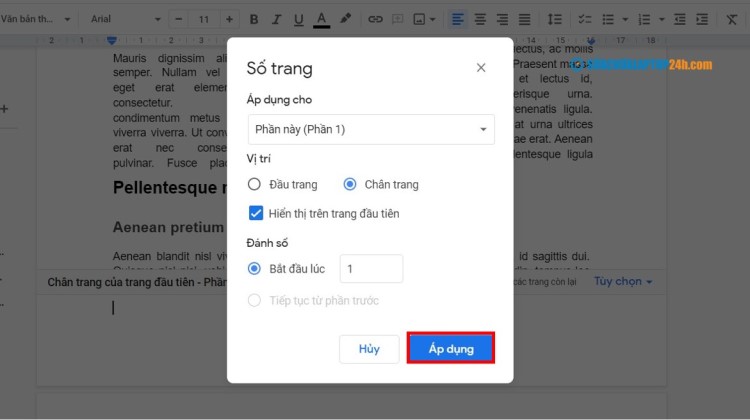Open the Tùy chọn footer menu
750x420 pixels.
[x=623, y=281]
